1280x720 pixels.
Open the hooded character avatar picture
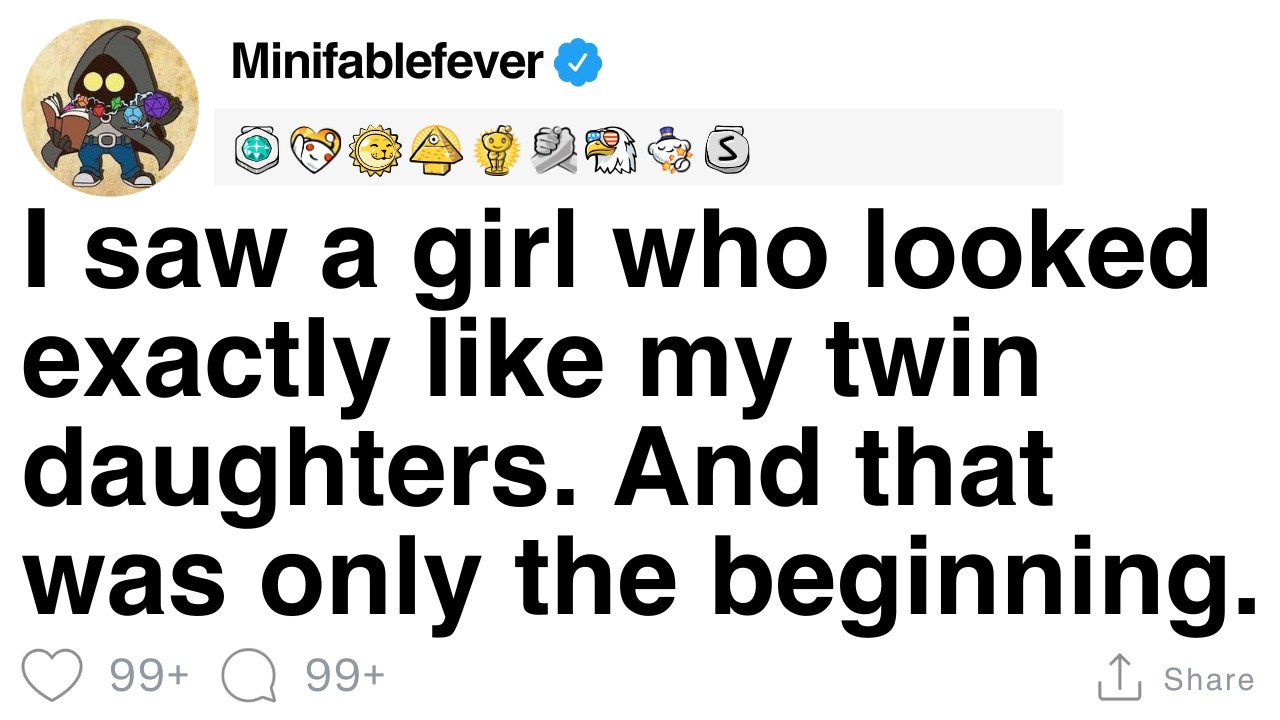point(110,107)
